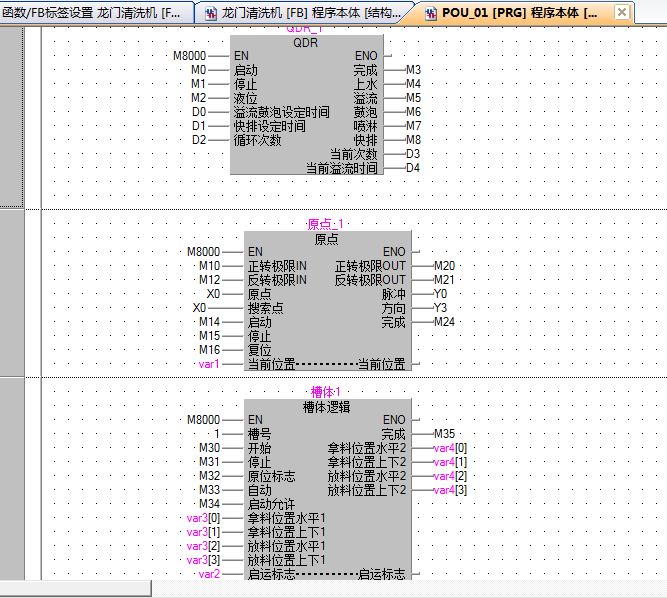Image resolution: width=667 pixels, height=598 pixels.
Task: Click the icon on the 龙门清洗机 [FB] 程序本体 tab
Action: 210,14
